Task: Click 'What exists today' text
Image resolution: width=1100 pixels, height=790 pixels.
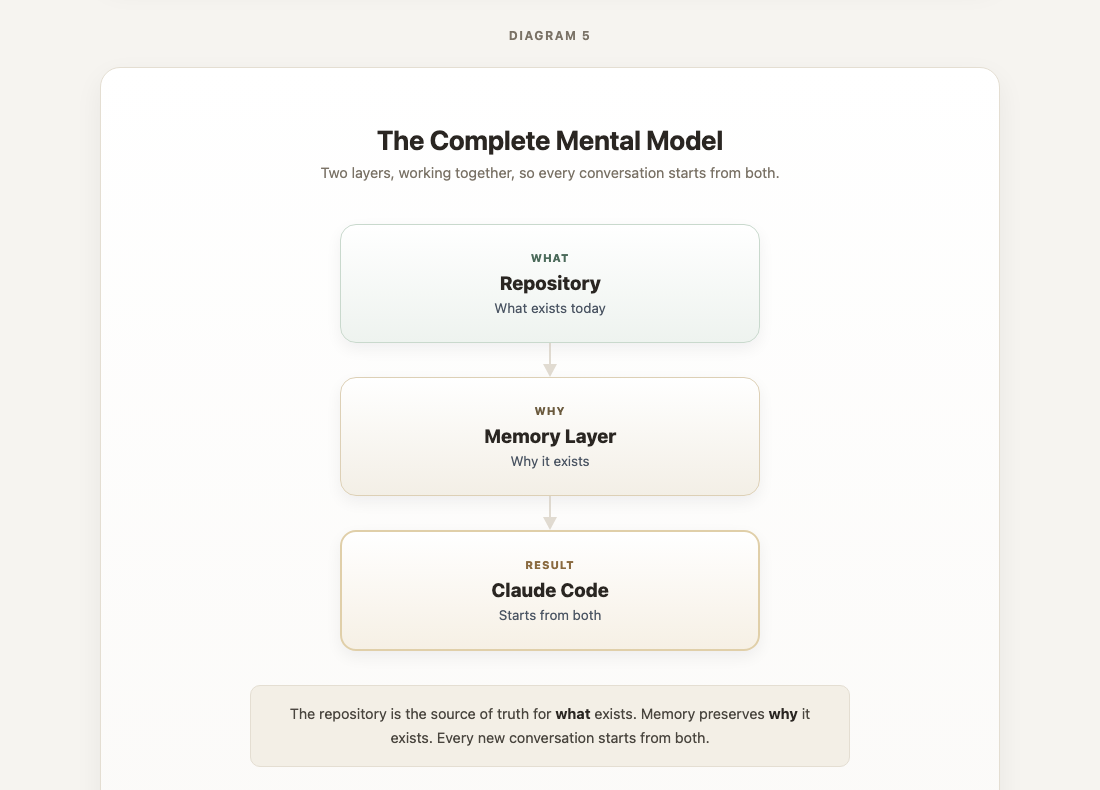Action: click(549, 309)
